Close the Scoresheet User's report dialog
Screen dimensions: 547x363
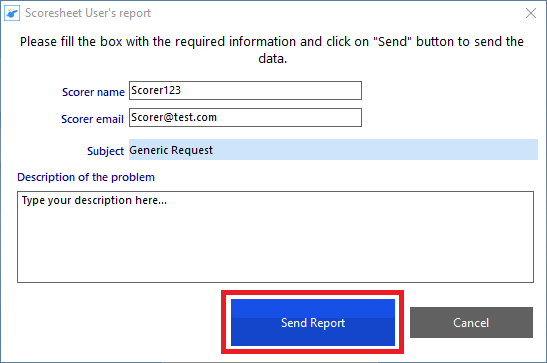coord(531,13)
